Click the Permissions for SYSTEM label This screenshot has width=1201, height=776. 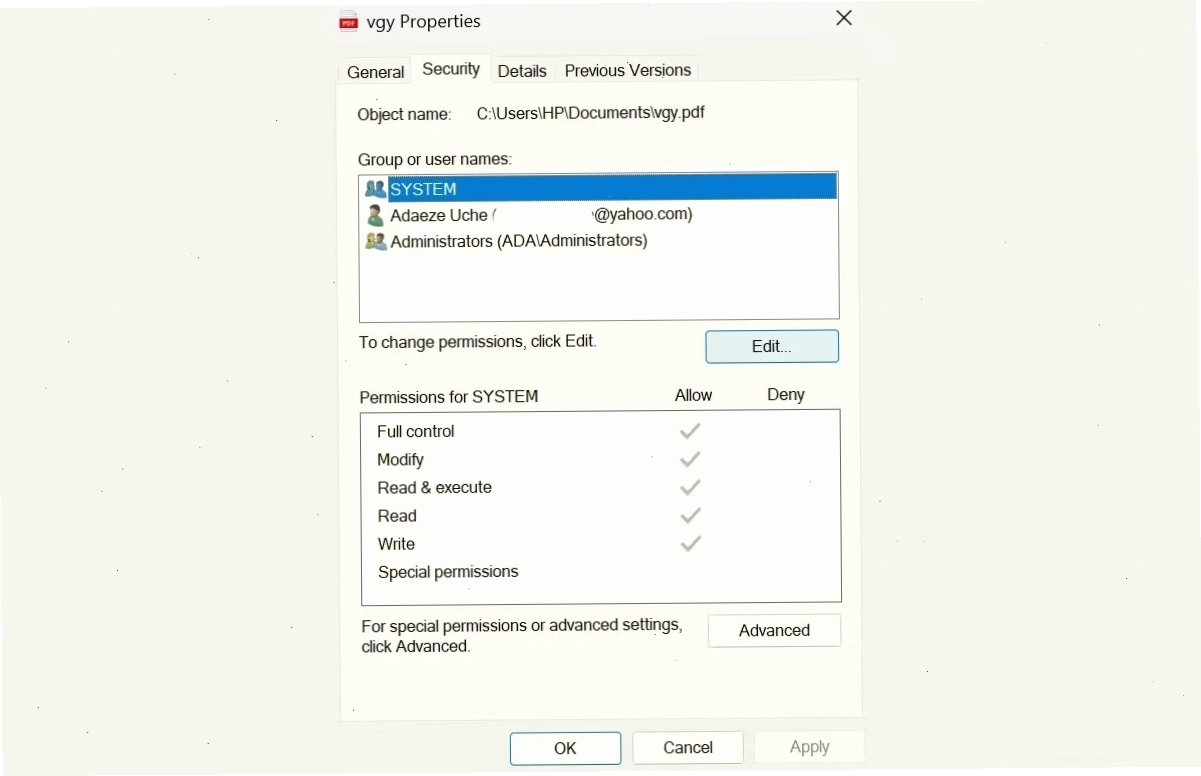pyautogui.click(x=449, y=397)
